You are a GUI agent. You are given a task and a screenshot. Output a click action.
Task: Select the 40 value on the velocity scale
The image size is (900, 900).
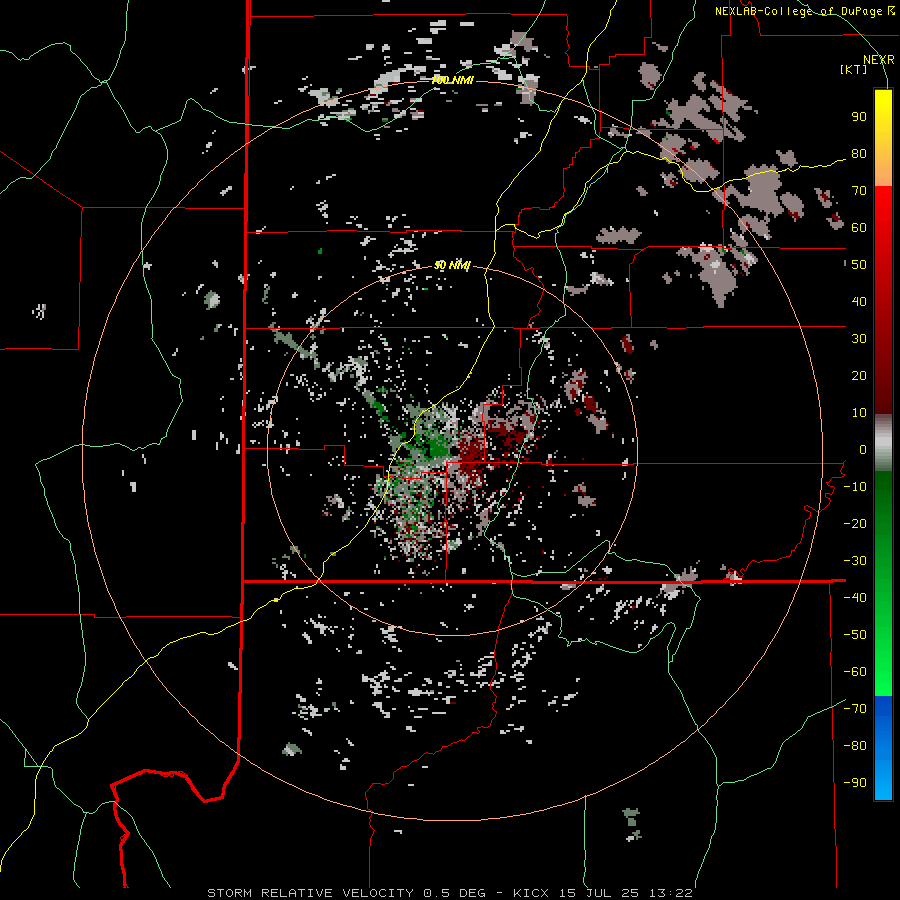point(859,301)
